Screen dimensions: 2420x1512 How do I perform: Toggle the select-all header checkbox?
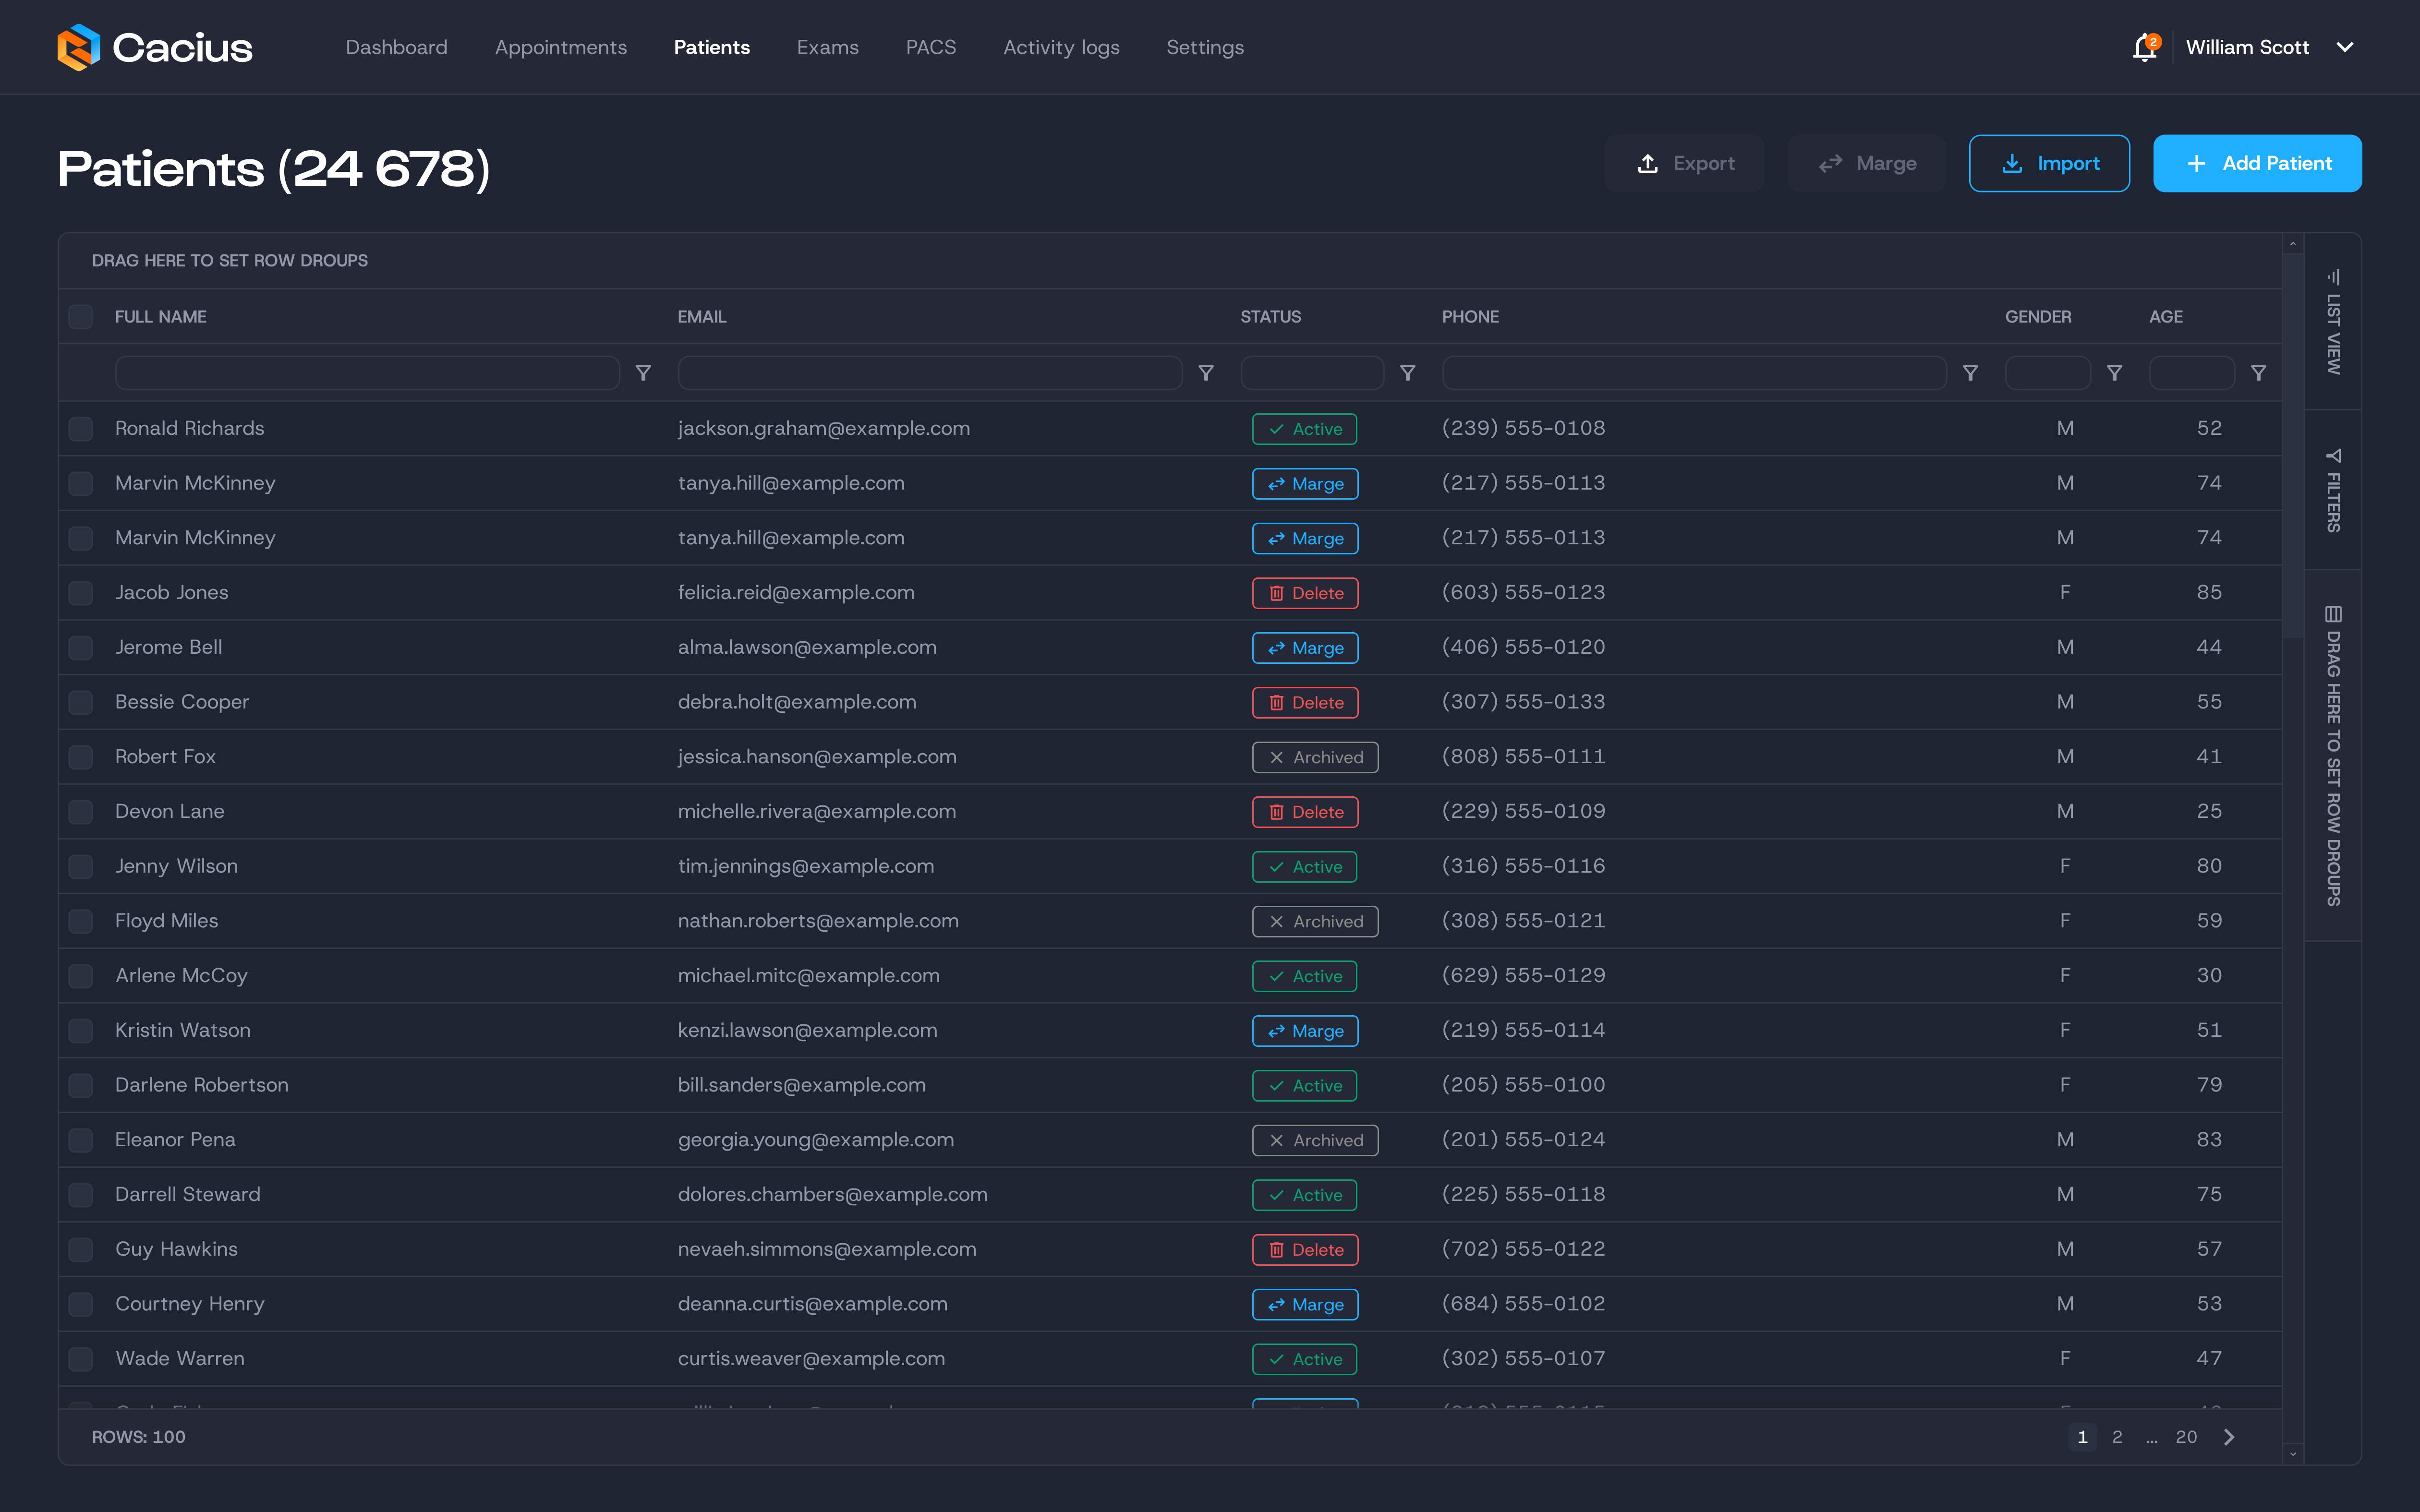[81, 317]
